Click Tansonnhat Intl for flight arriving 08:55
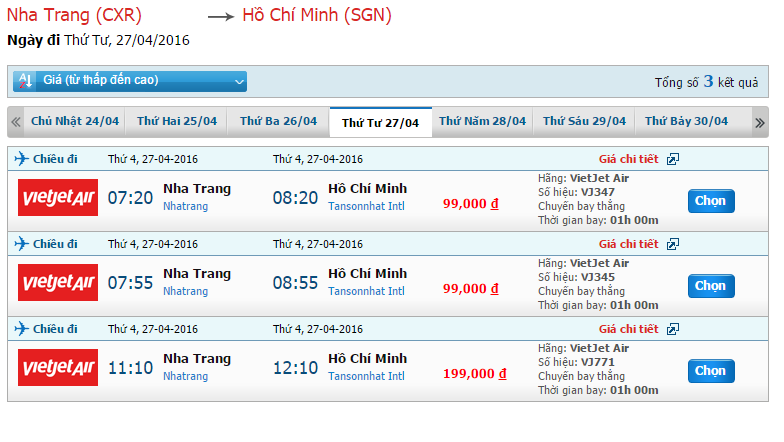 (x=366, y=291)
